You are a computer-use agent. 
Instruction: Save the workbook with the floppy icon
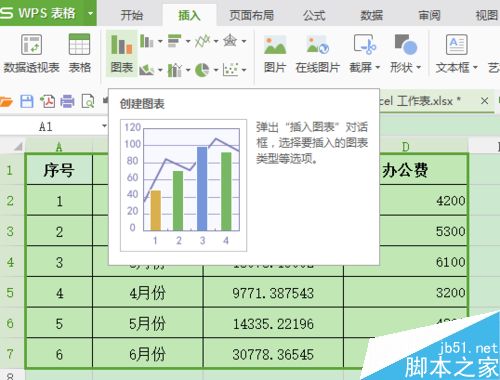click(27, 101)
